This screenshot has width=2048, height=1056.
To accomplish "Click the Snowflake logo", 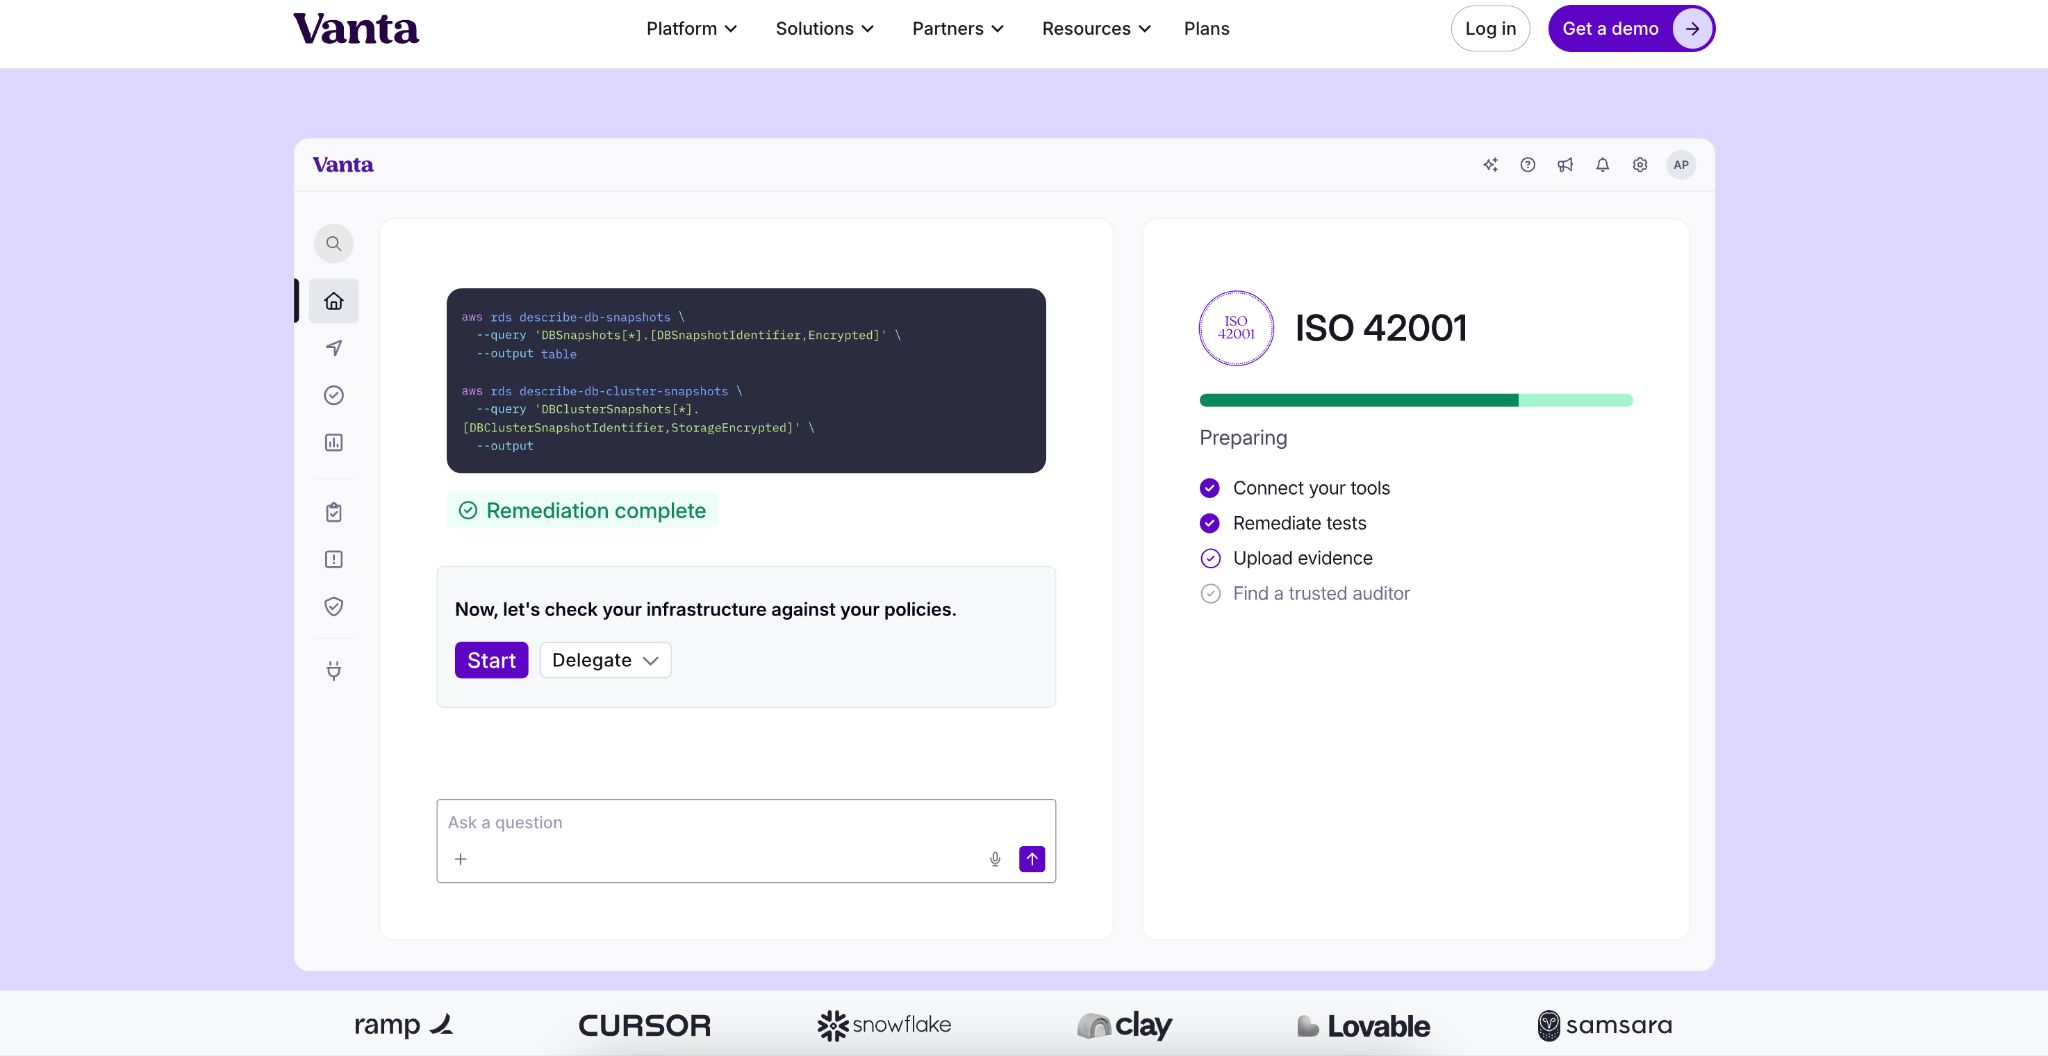I will 884,1025.
